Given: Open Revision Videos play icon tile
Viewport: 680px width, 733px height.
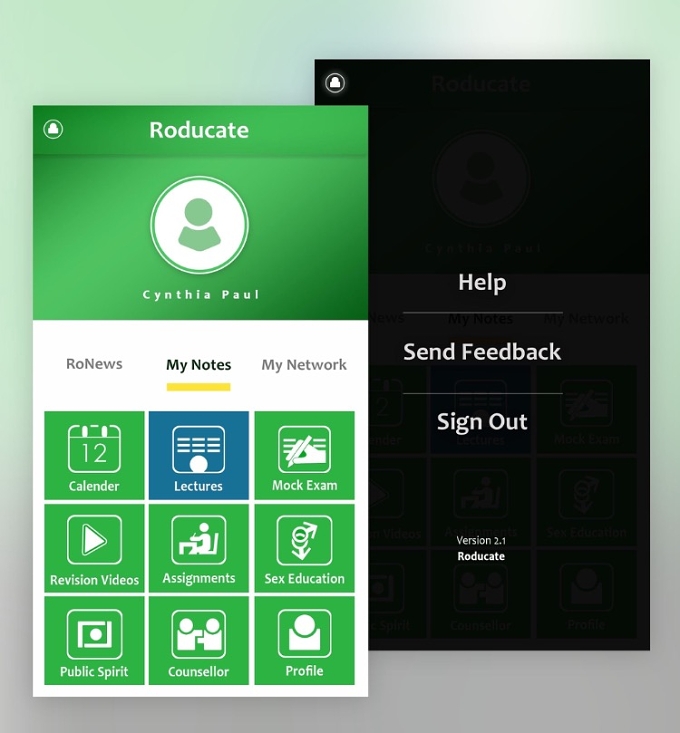Looking at the screenshot, I should pyautogui.click(x=94, y=548).
